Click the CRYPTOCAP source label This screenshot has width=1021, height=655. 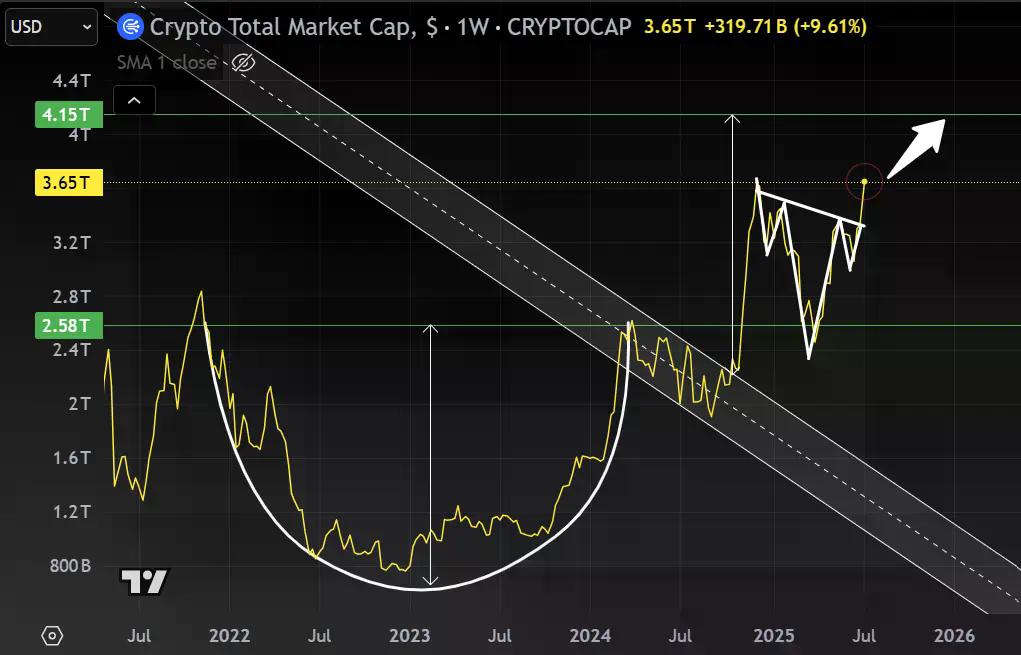click(x=569, y=27)
